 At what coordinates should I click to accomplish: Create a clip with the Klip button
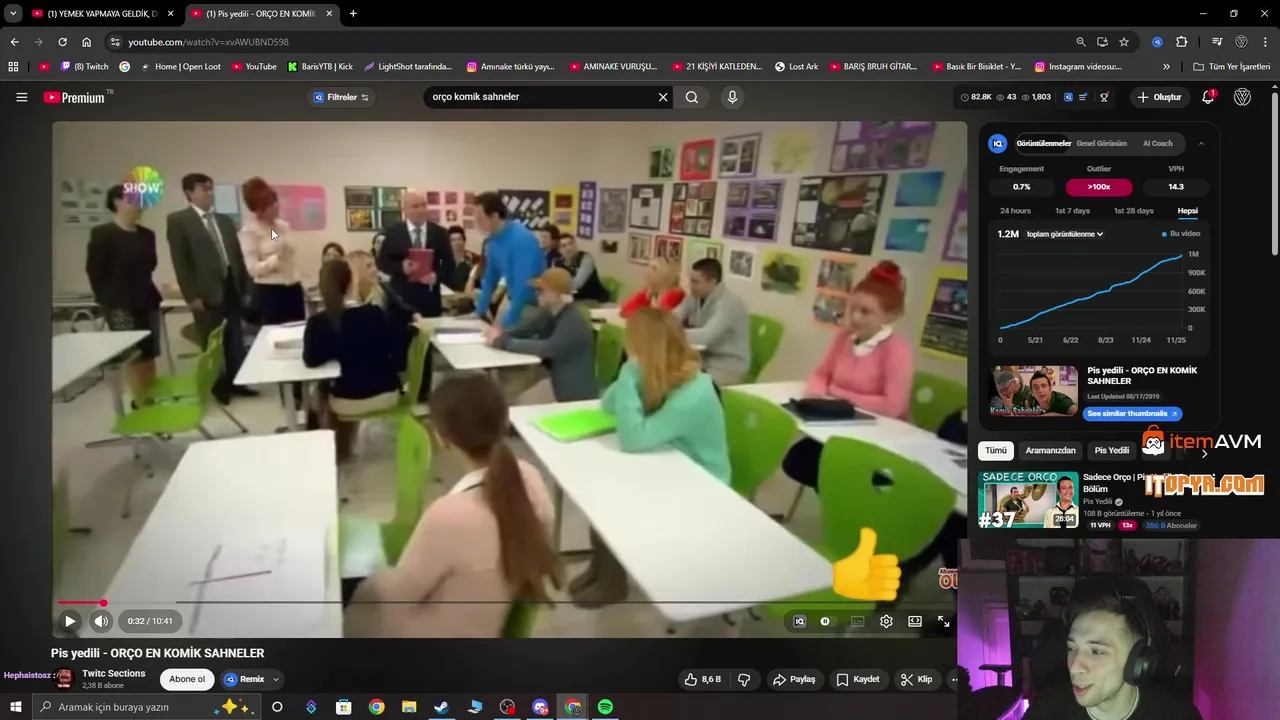916,679
